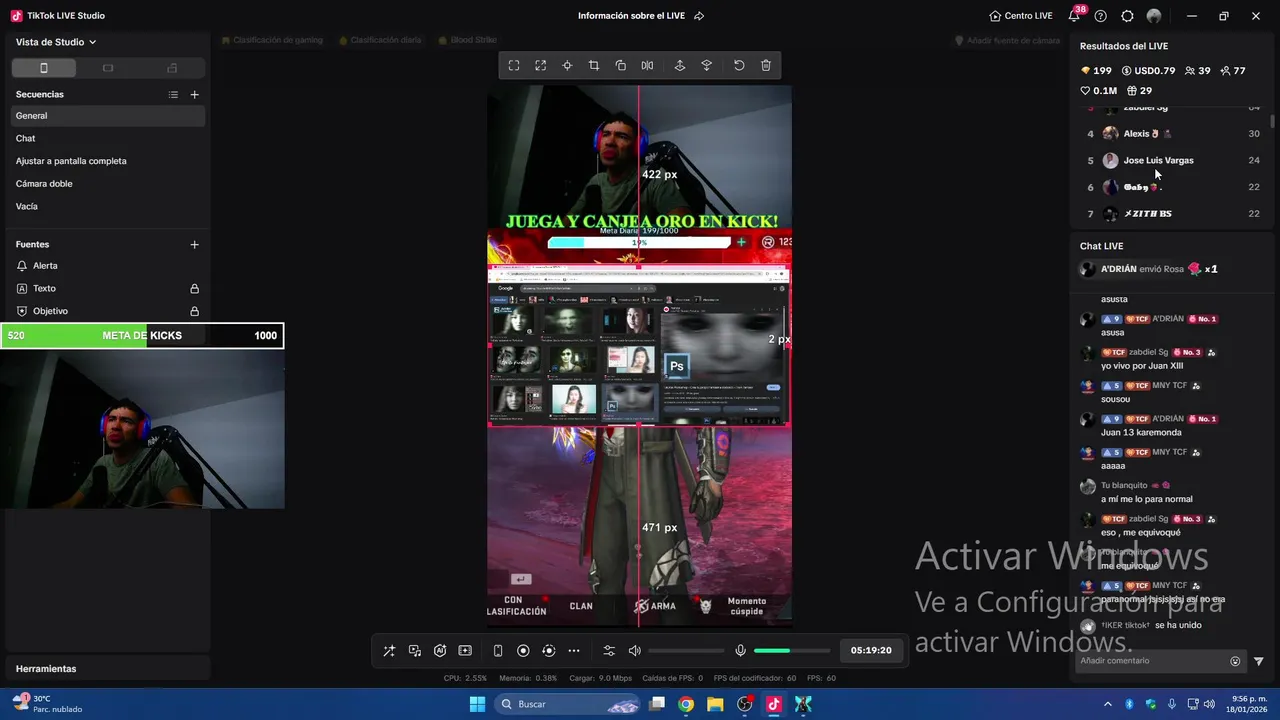
Task: Click the META DE KICKS goal bar
Action: click(142, 336)
